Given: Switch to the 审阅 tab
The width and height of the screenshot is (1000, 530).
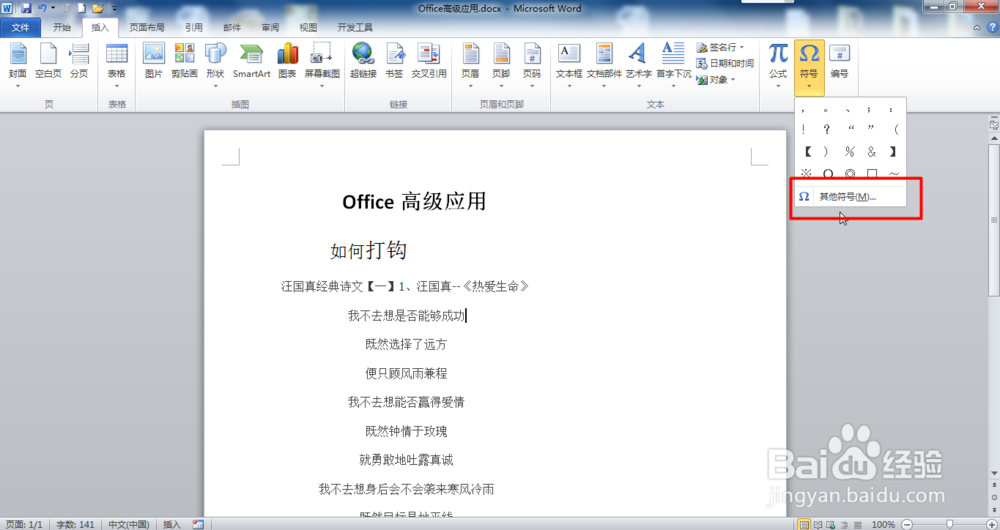Looking at the screenshot, I should (270, 27).
